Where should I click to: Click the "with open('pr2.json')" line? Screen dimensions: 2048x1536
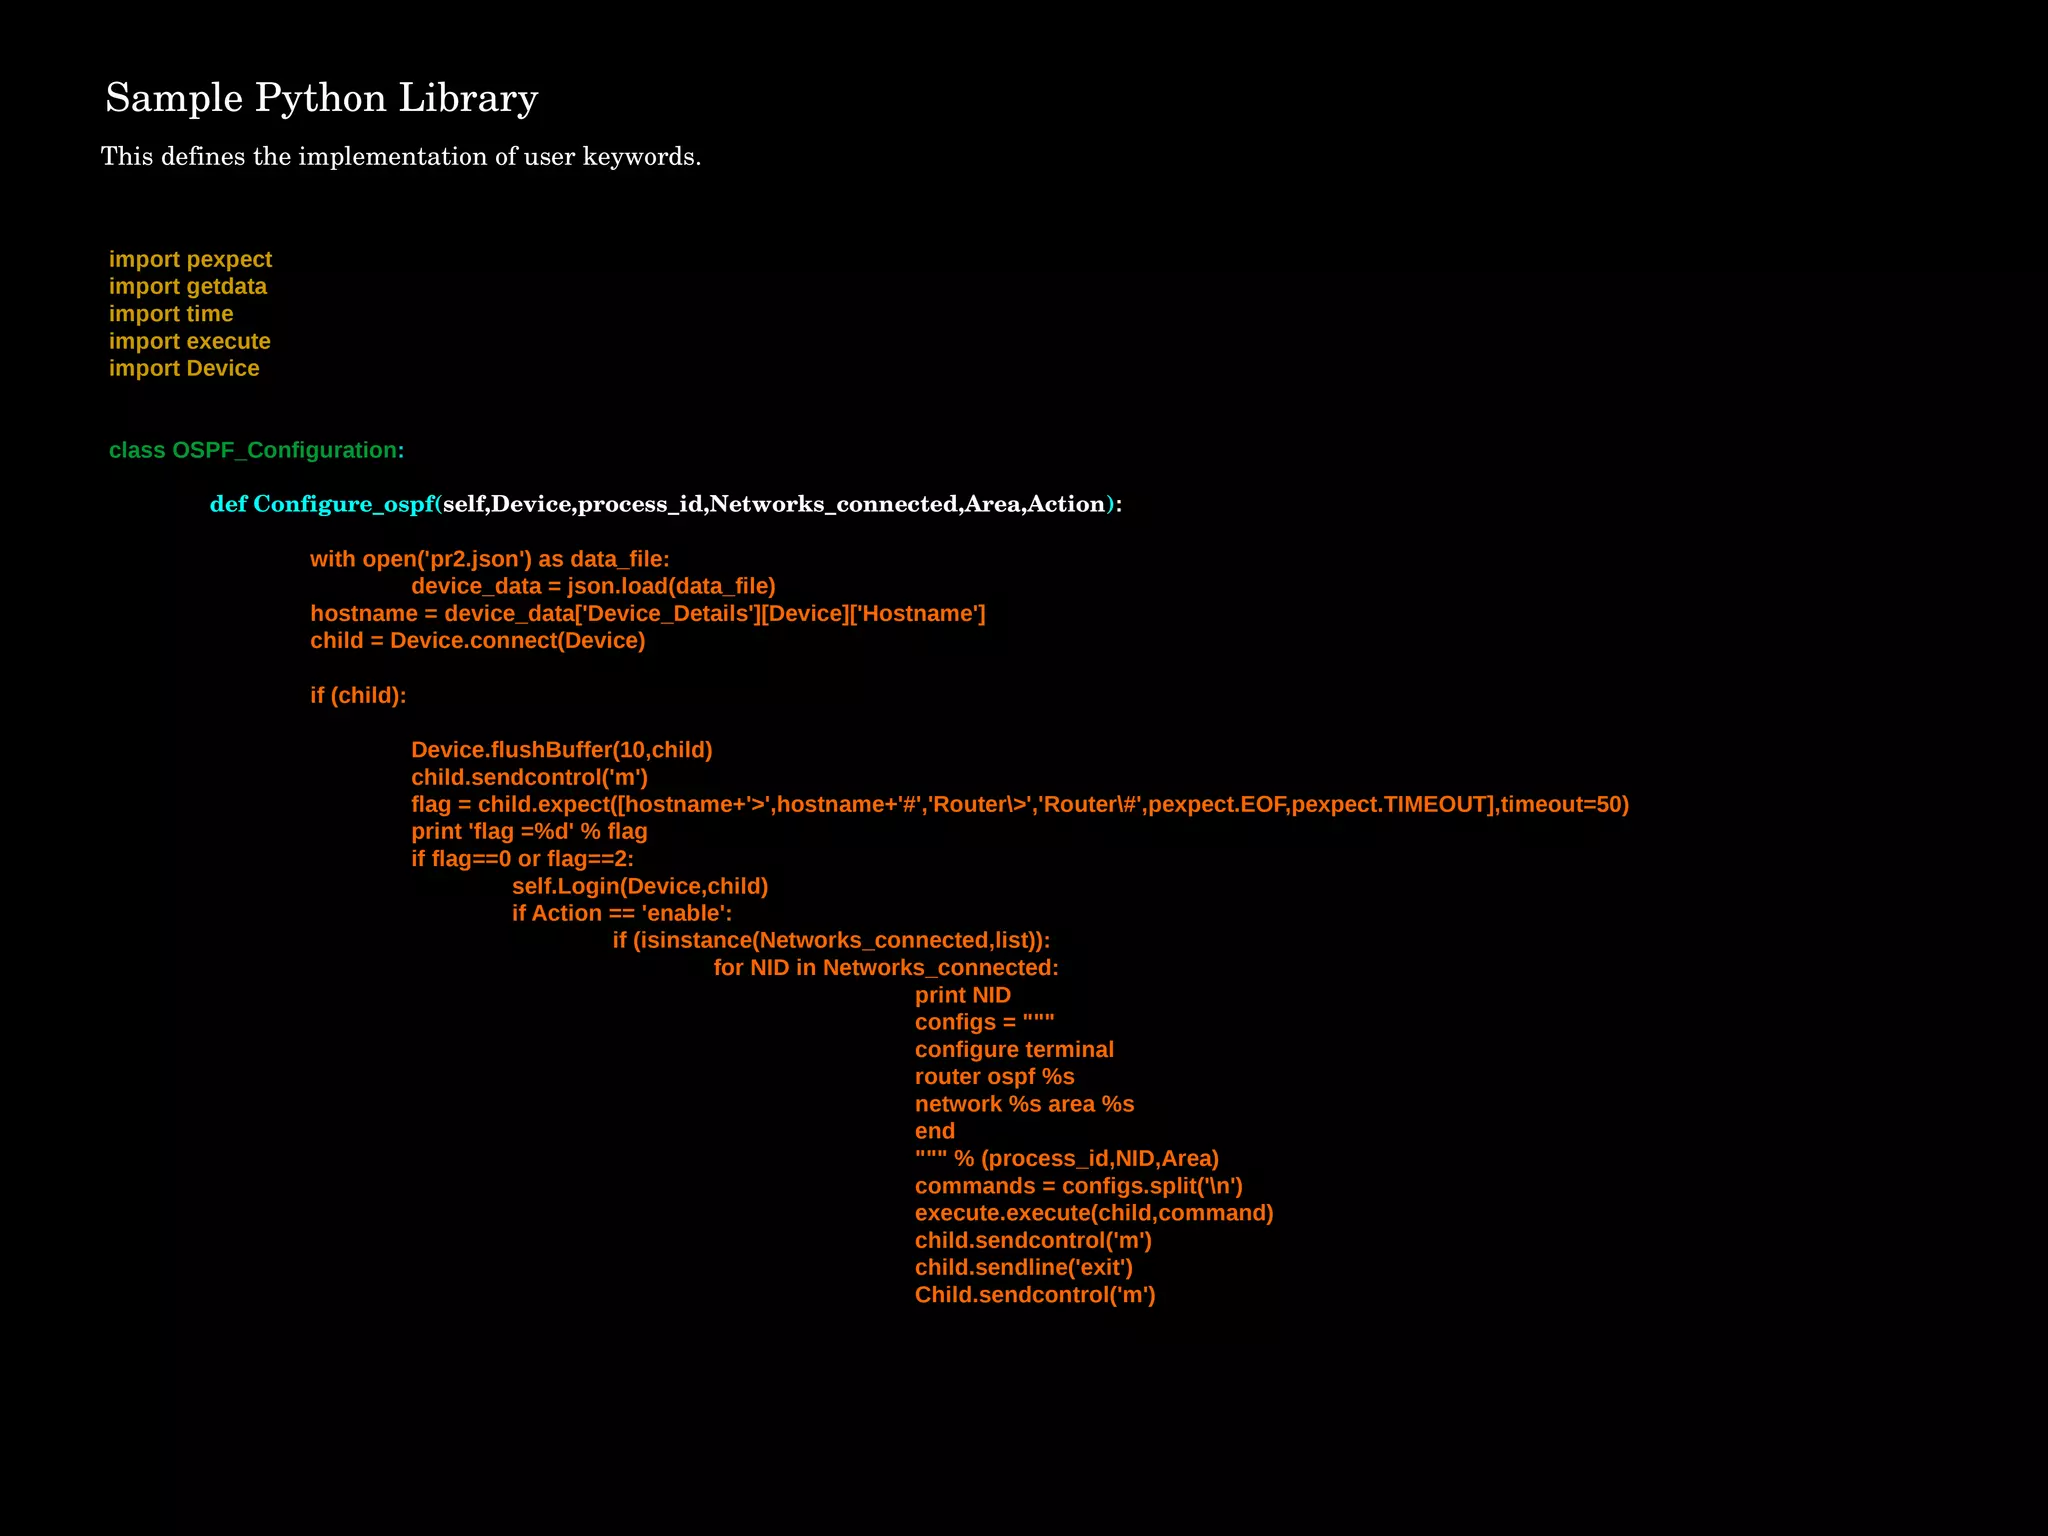click(489, 559)
